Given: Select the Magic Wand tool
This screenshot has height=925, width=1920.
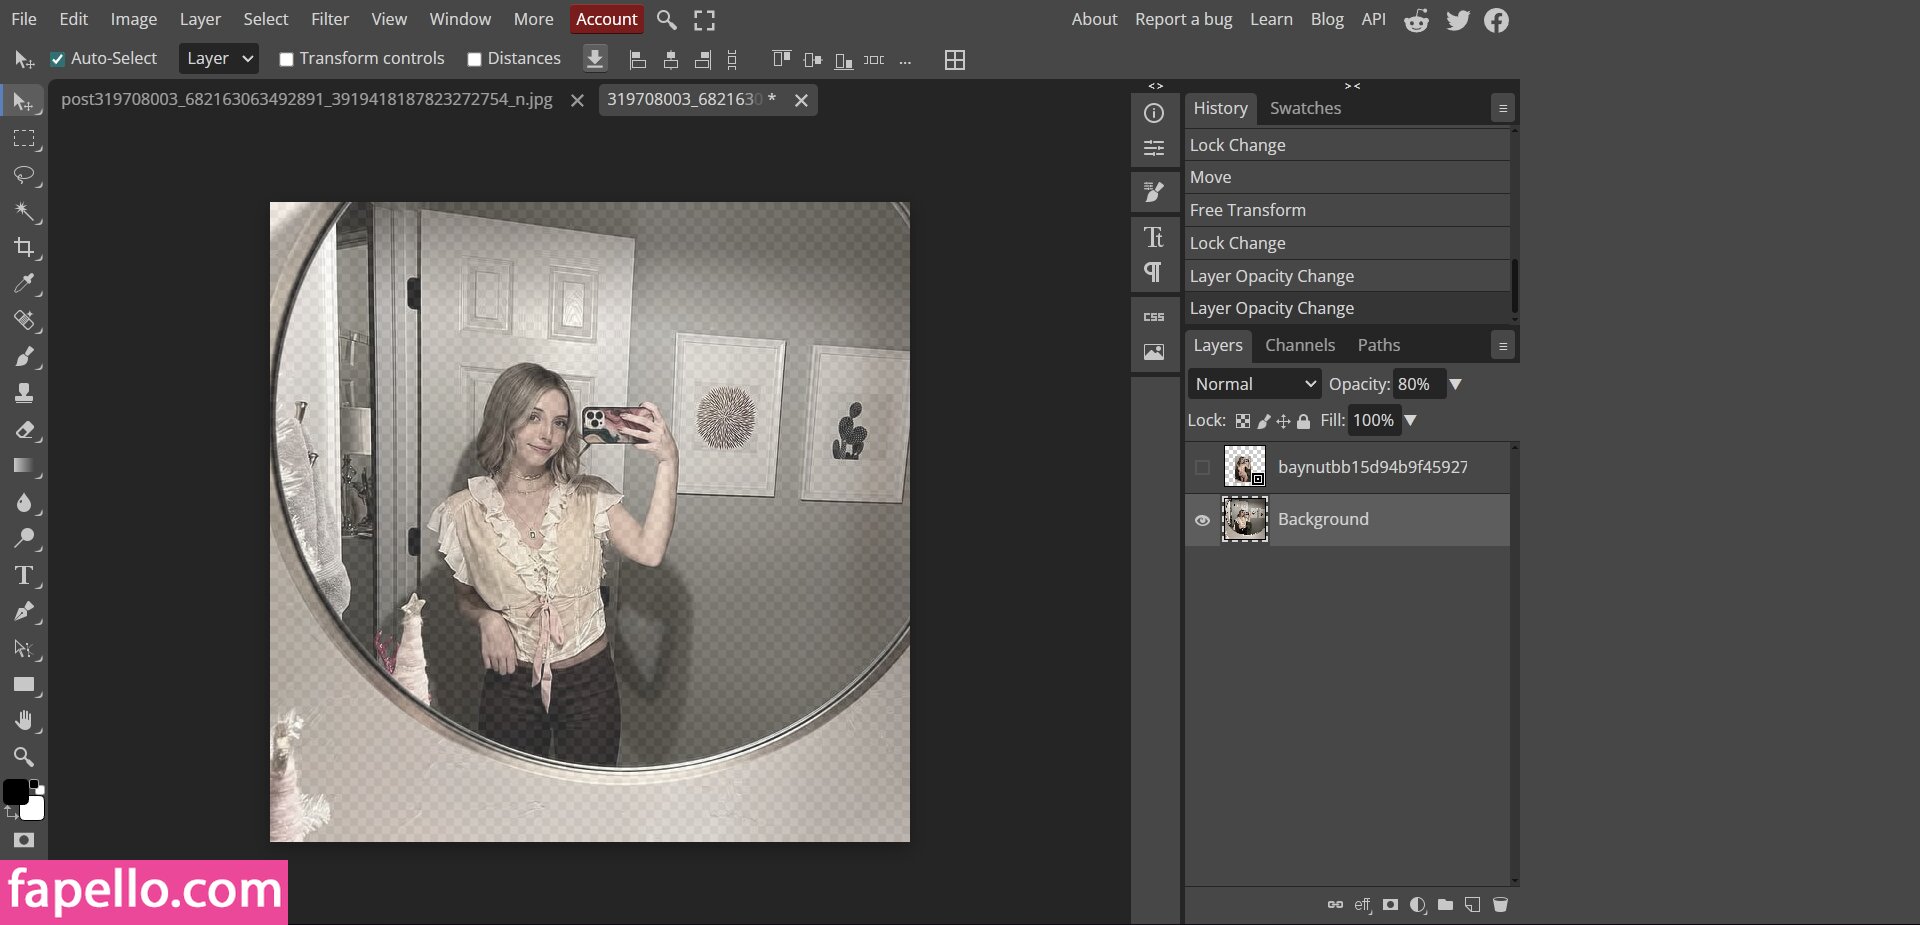Looking at the screenshot, I should click(24, 211).
